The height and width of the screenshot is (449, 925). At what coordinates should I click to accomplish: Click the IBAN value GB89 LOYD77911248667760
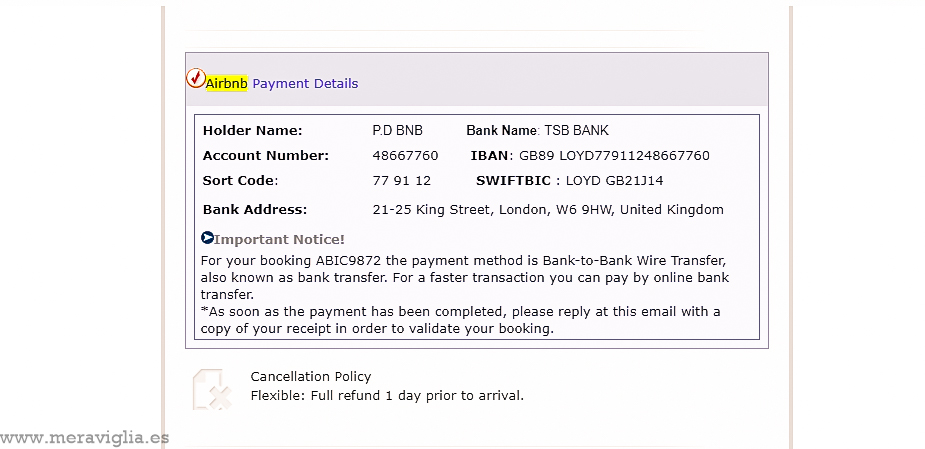pyautogui.click(x=614, y=155)
